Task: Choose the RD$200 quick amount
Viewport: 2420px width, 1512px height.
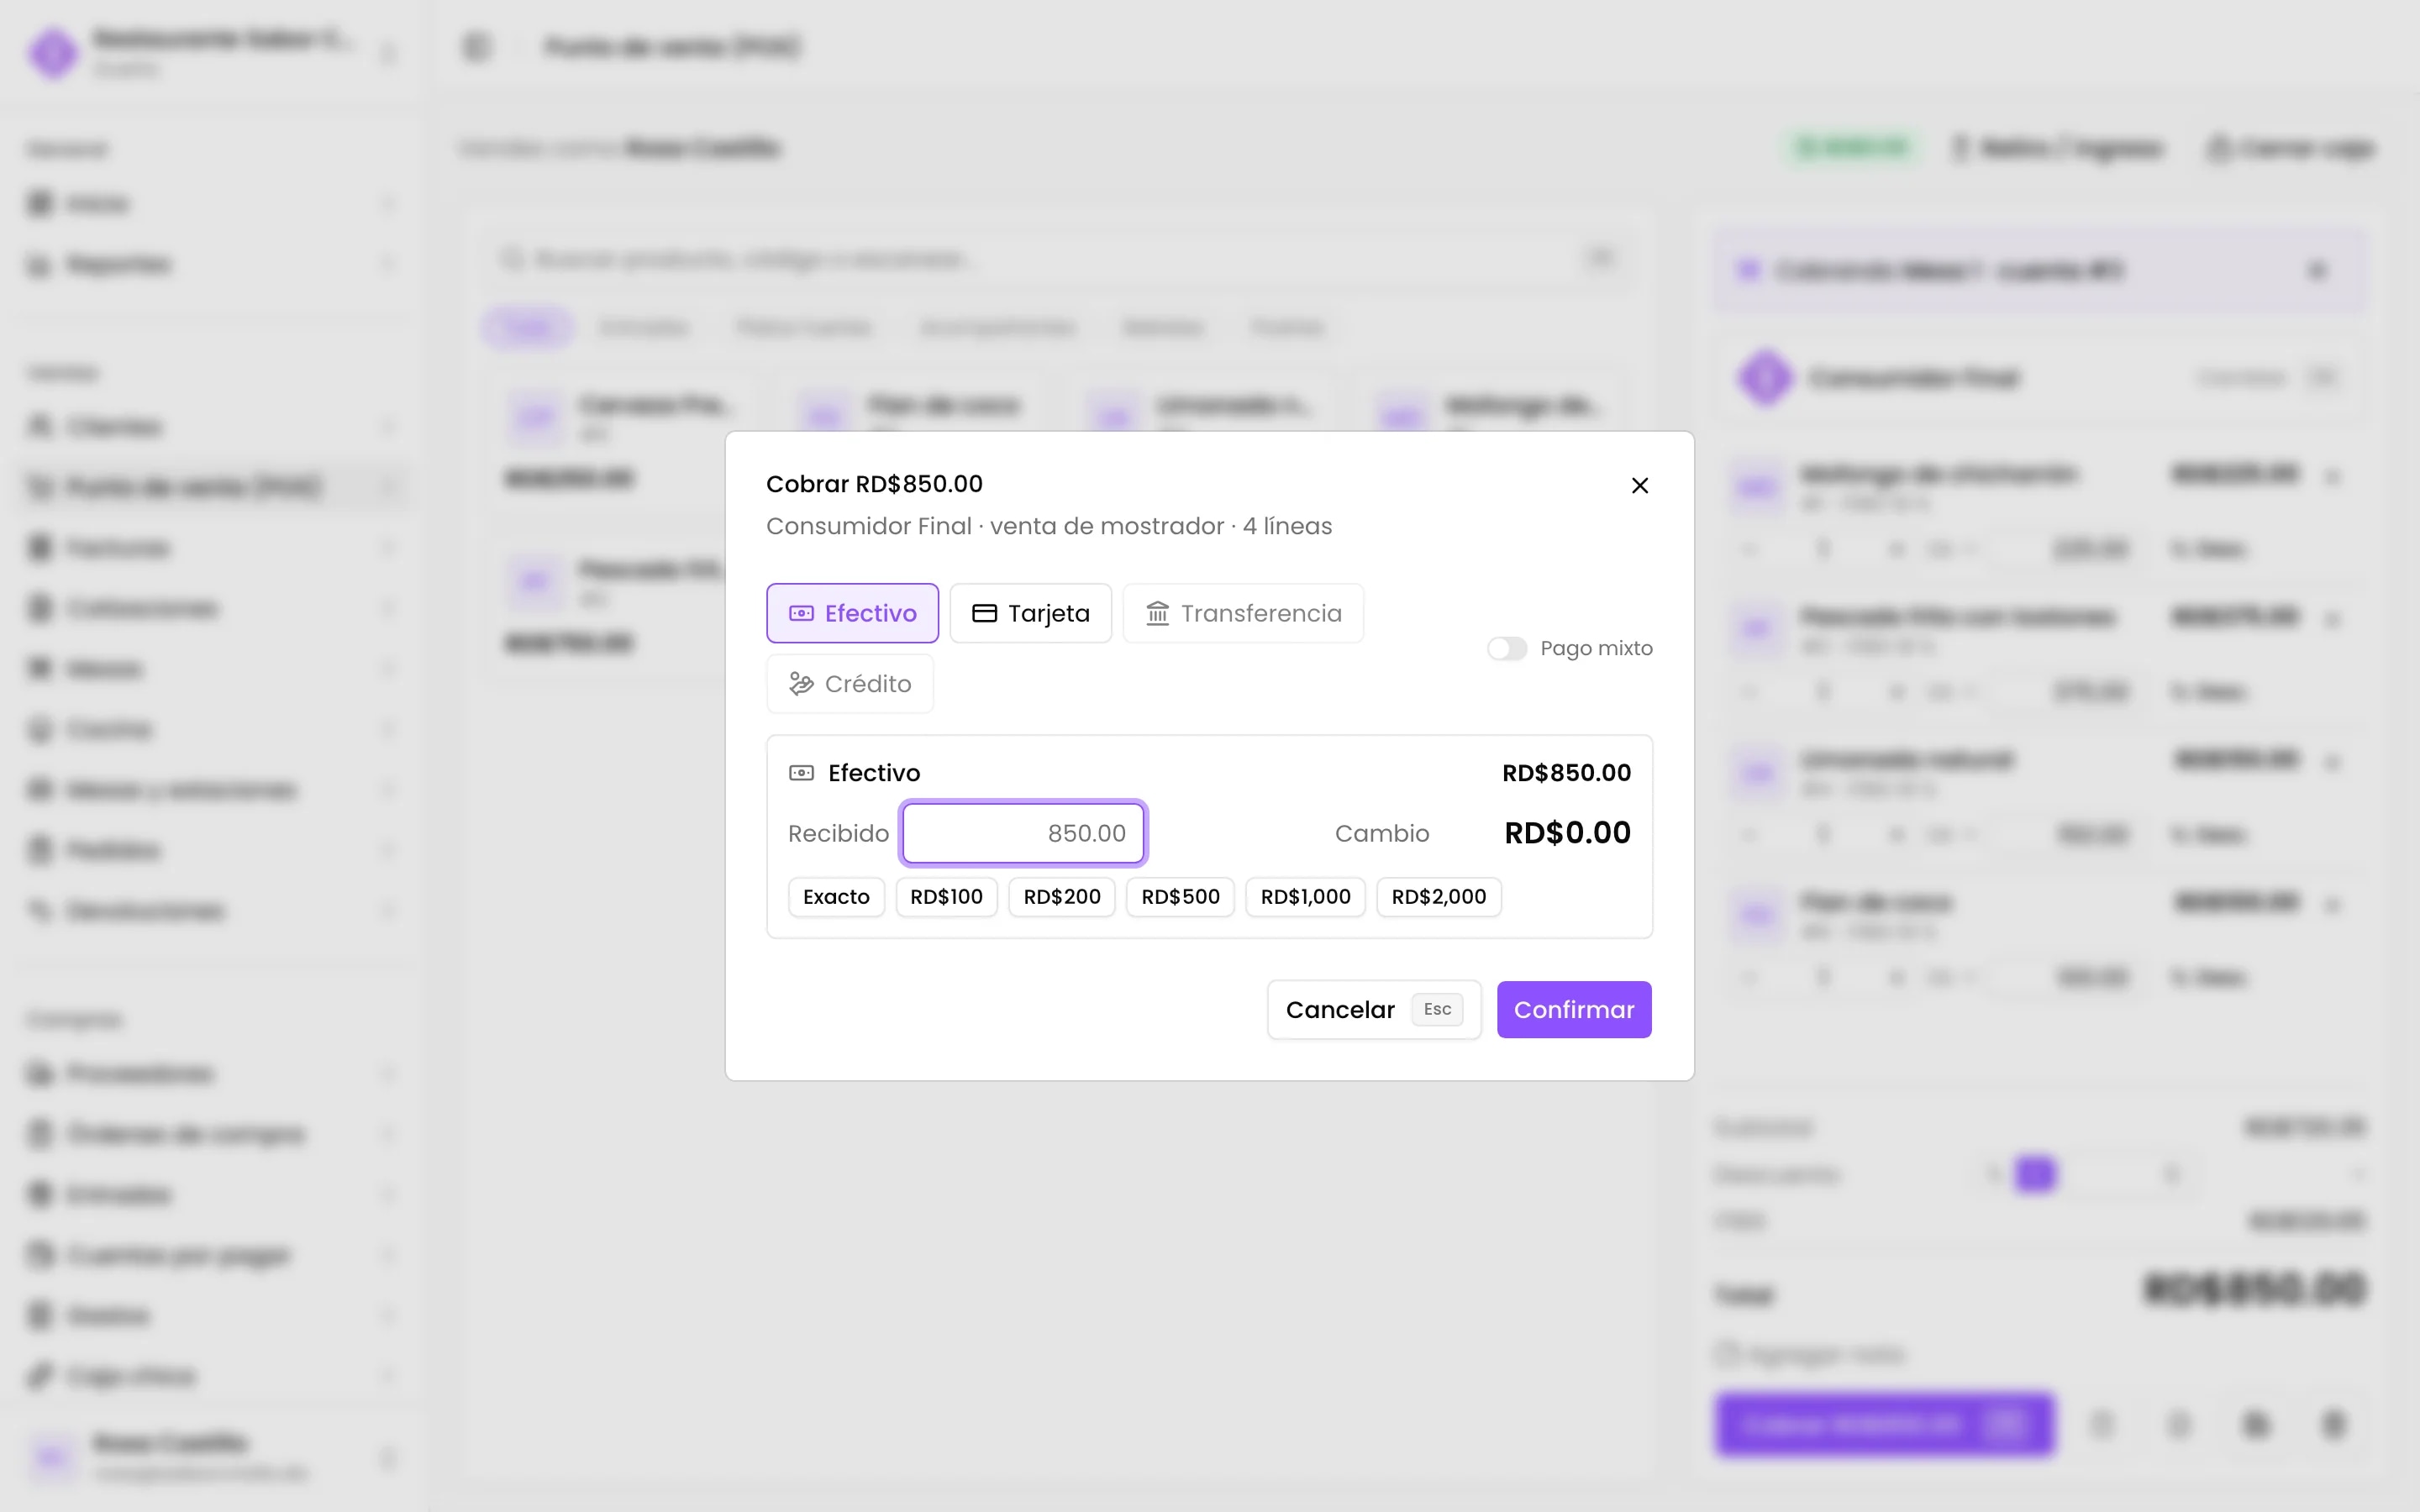Action: coord(1062,897)
